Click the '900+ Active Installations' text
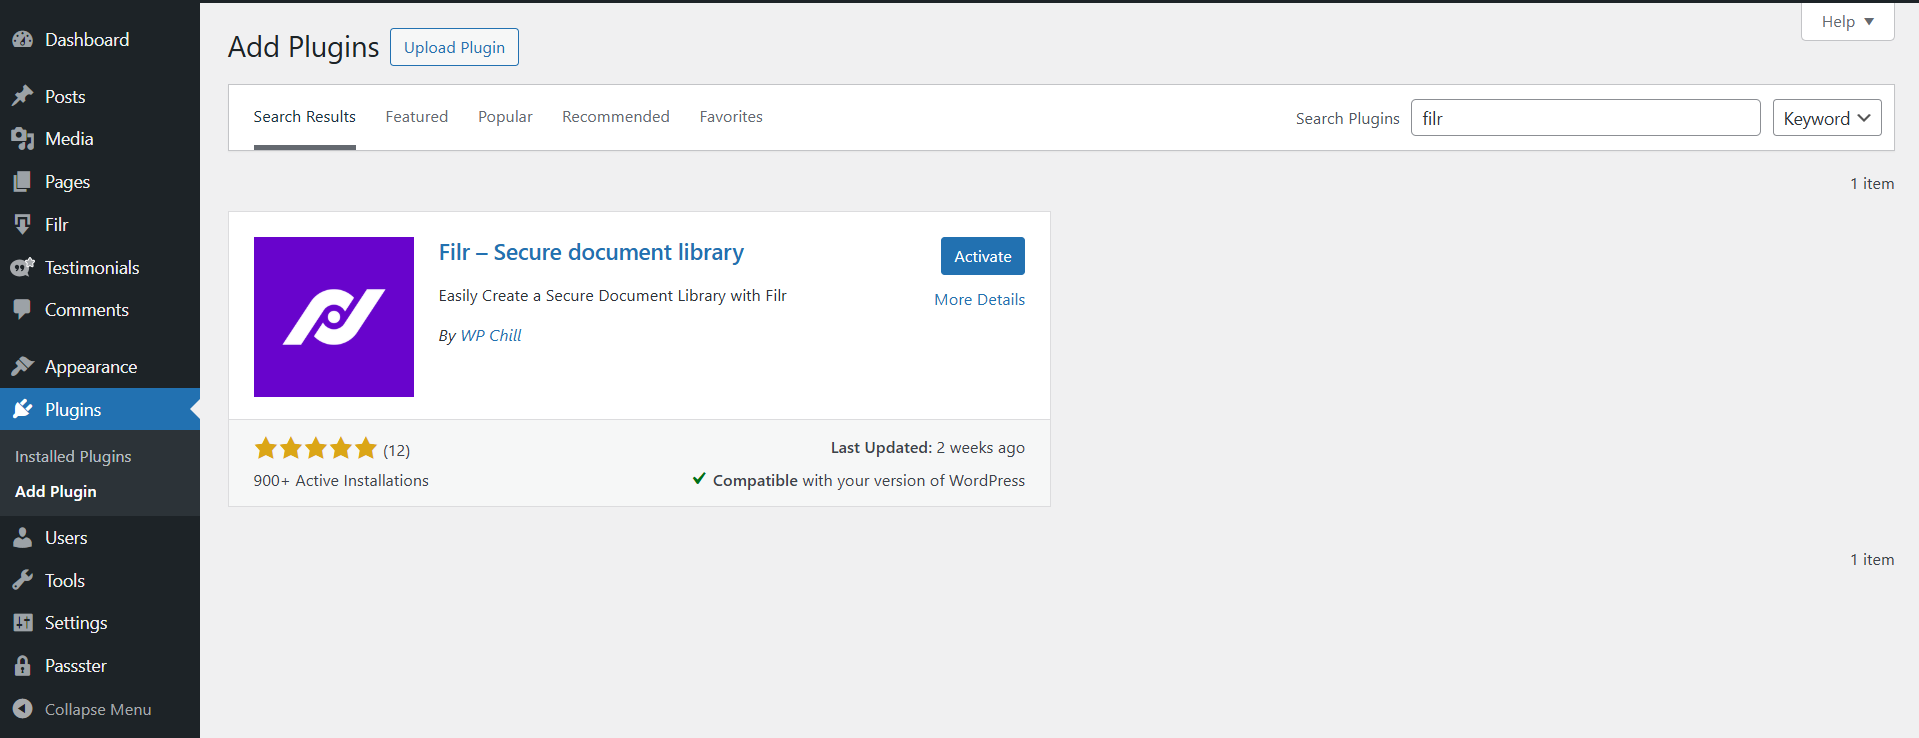 341,480
